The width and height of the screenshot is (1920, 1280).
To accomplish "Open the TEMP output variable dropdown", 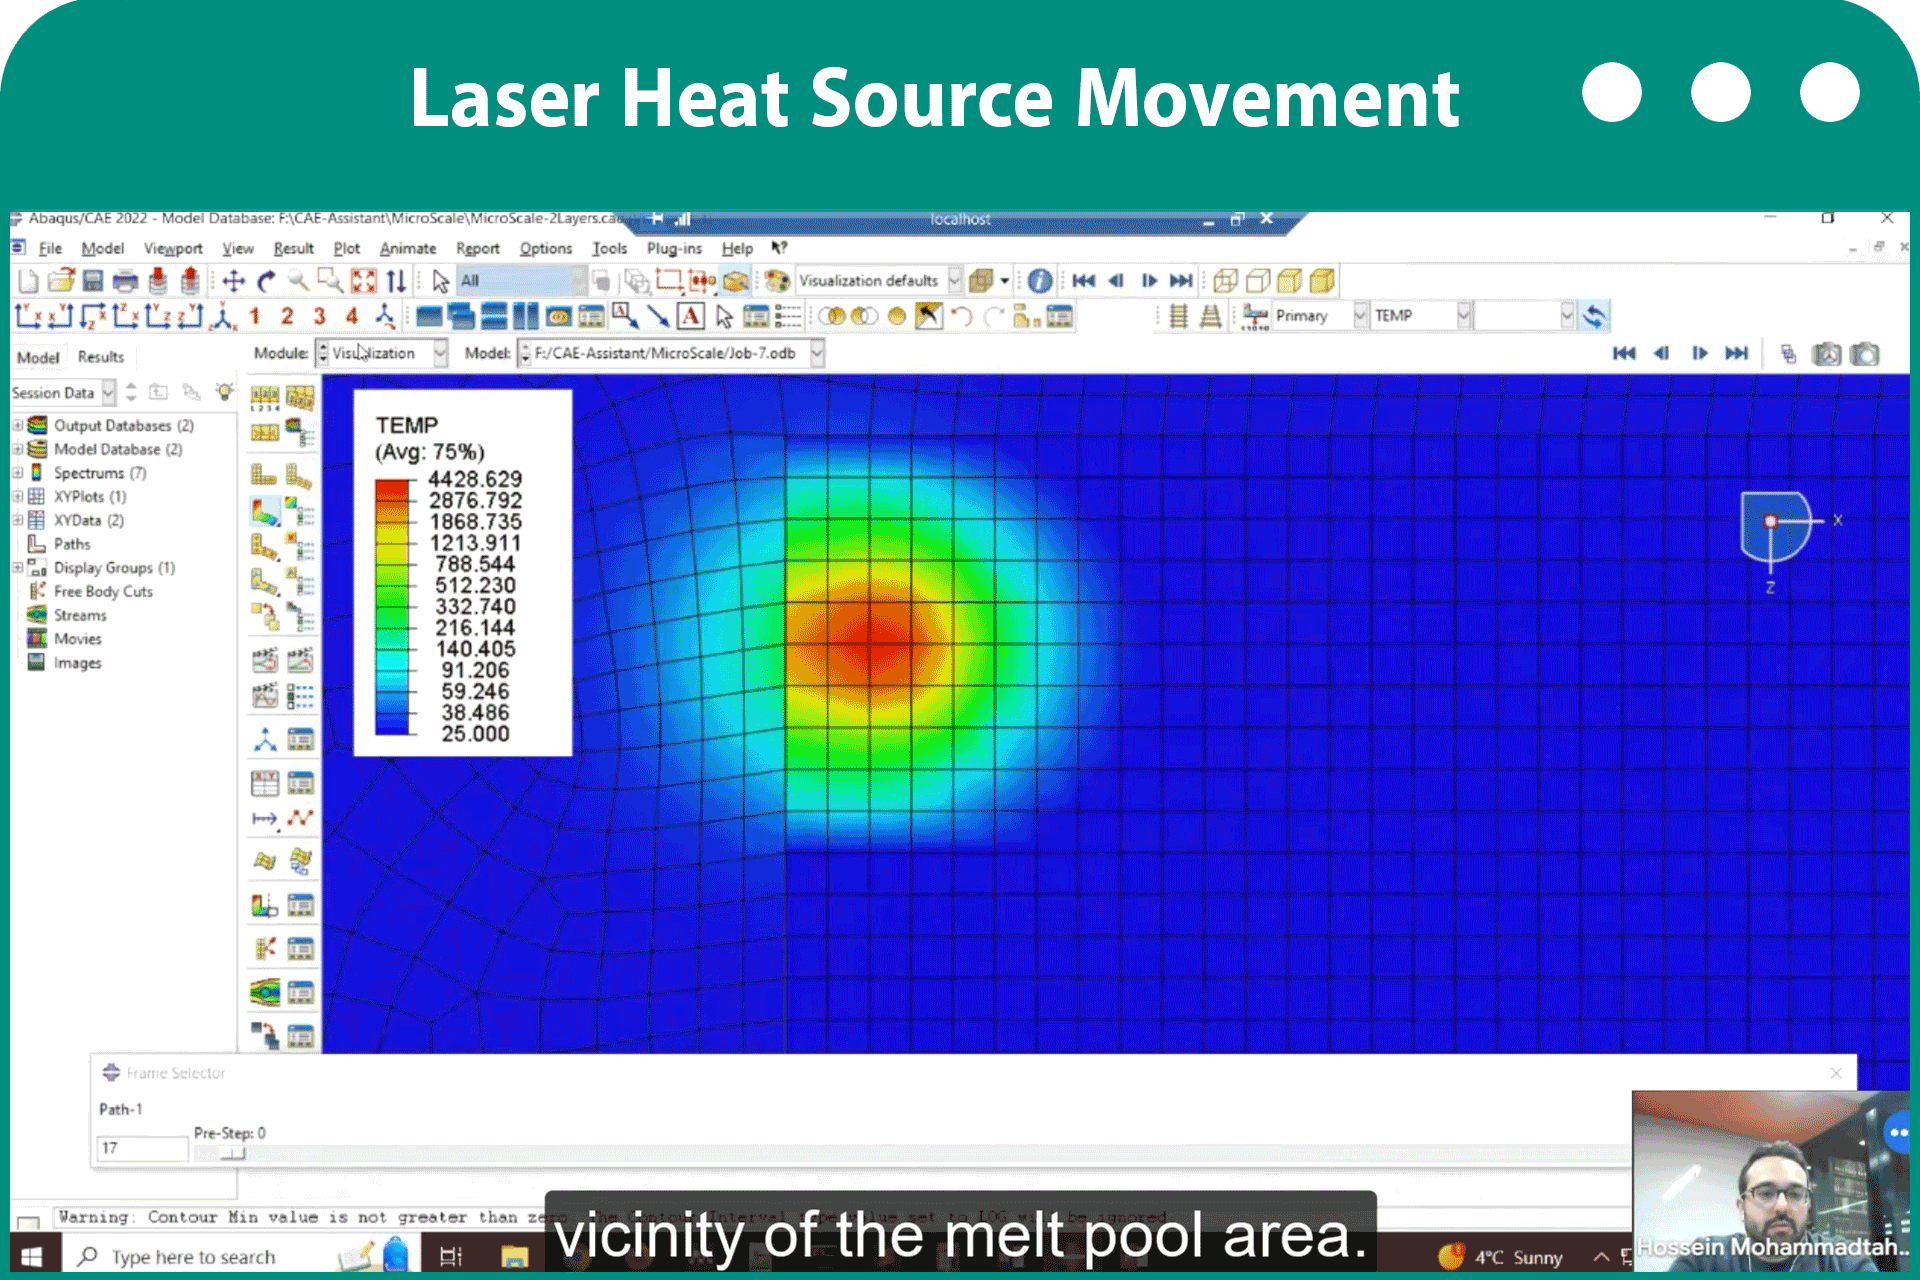I will tap(1421, 316).
